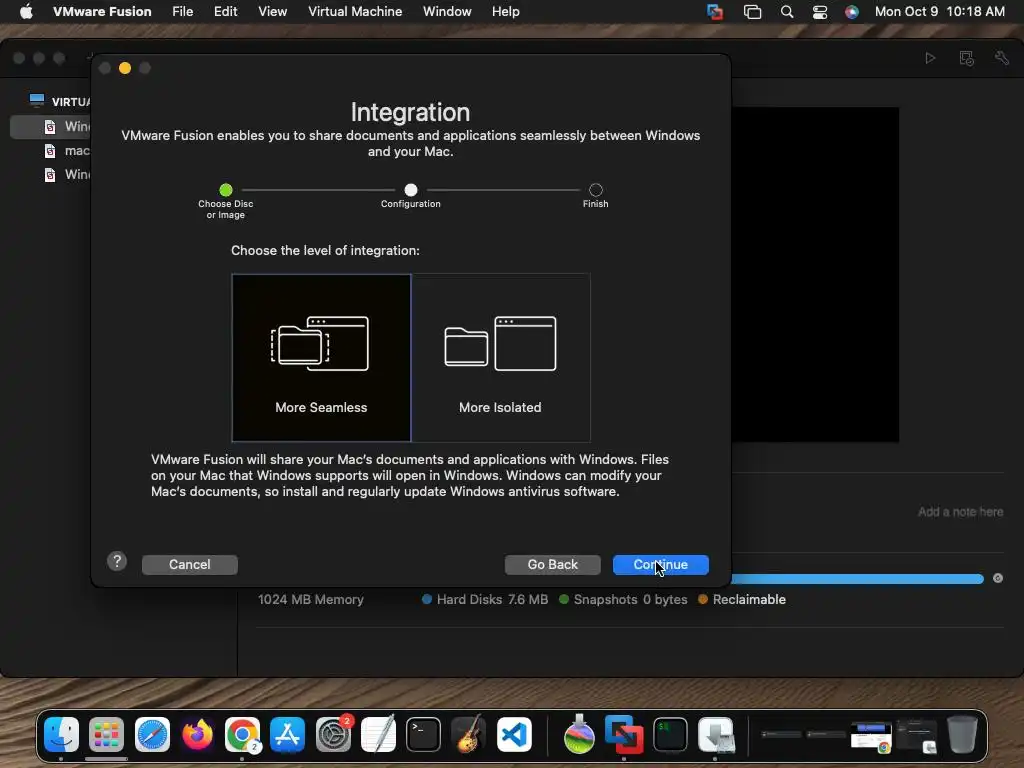Open Google Chrome from the Dock

tap(242, 735)
